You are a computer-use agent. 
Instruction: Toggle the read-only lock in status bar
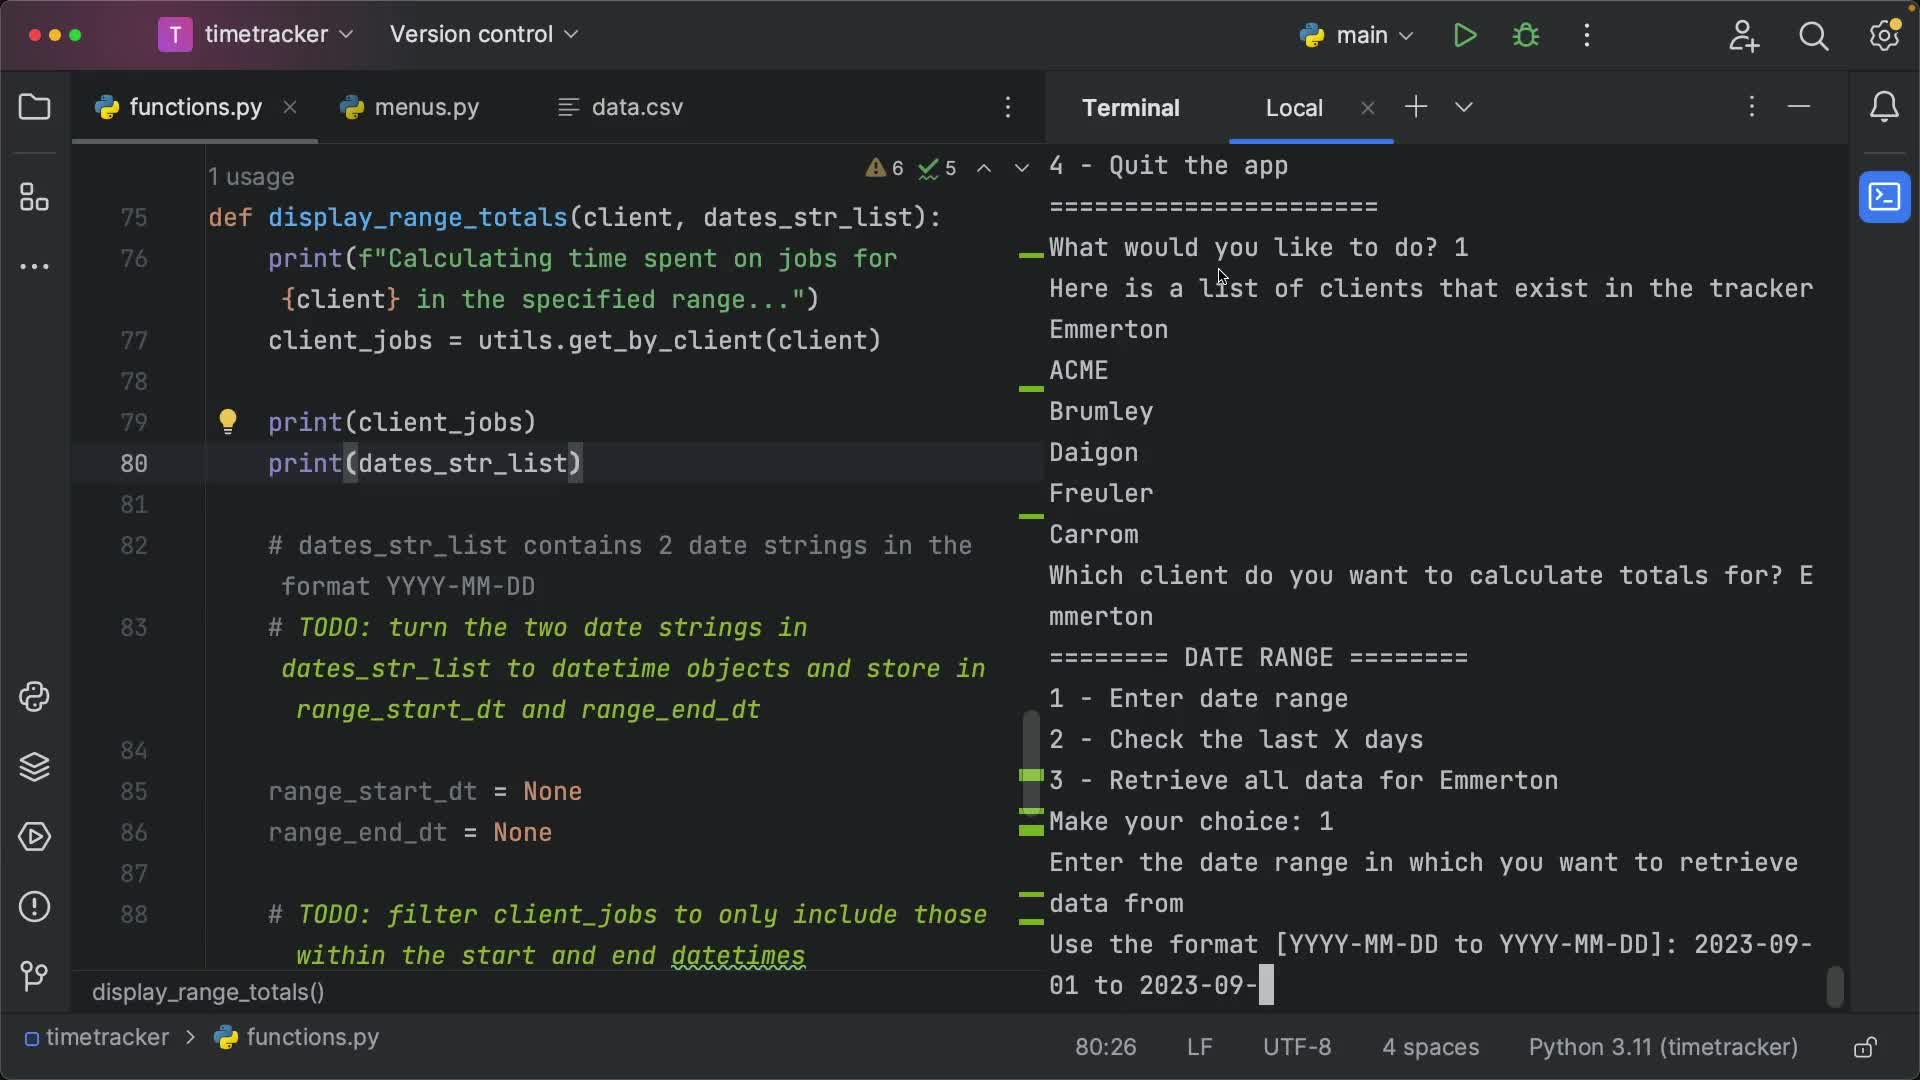click(x=1864, y=1047)
